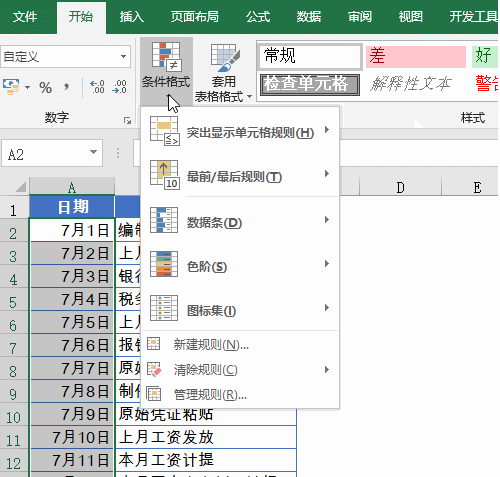Switch to the 审阅 tab
500x477 pixels.
pos(360,17)
